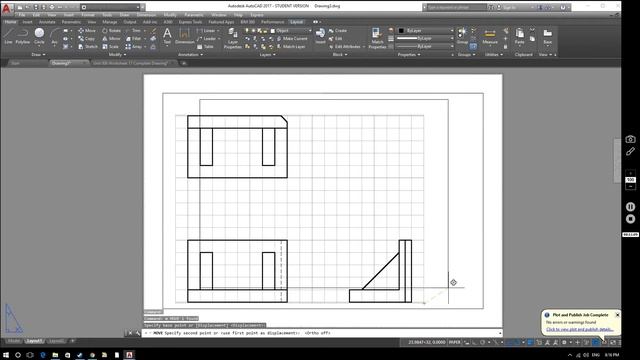
Task: Open the Dimension menu
Action: click(146, 15)
